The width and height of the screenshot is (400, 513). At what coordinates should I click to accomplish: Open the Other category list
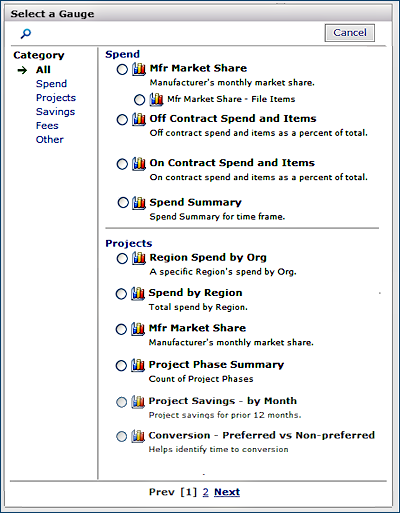click(x=50, y=140)
